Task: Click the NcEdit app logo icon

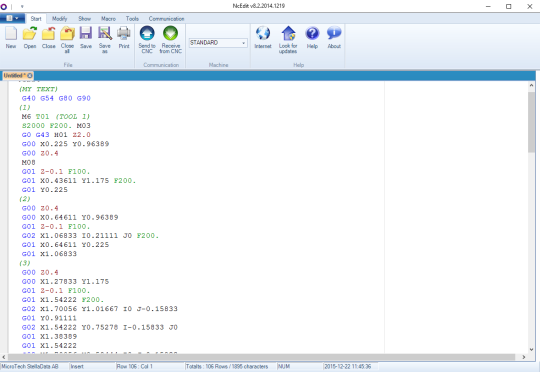Action: point(4,6)
